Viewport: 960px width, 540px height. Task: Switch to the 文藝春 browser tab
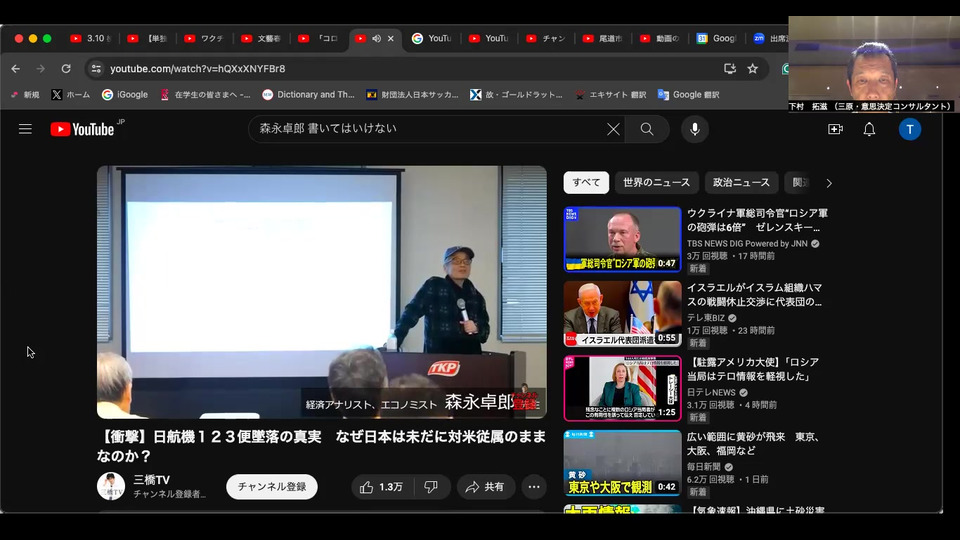pos(262,39)
